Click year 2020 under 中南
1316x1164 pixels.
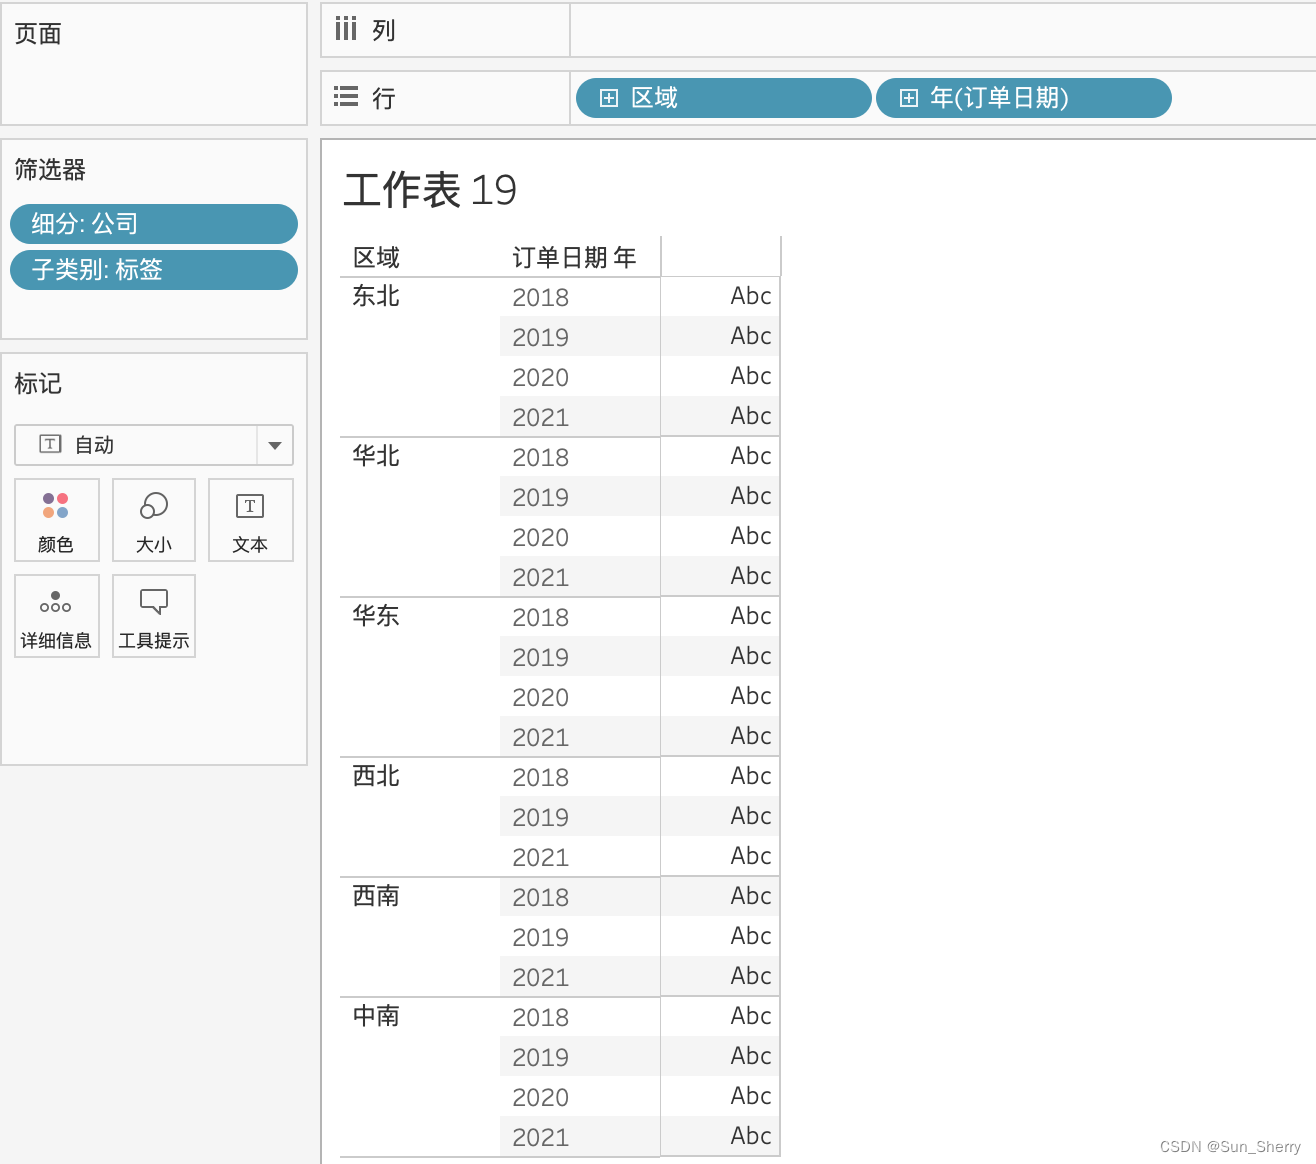pos(541,1097)
